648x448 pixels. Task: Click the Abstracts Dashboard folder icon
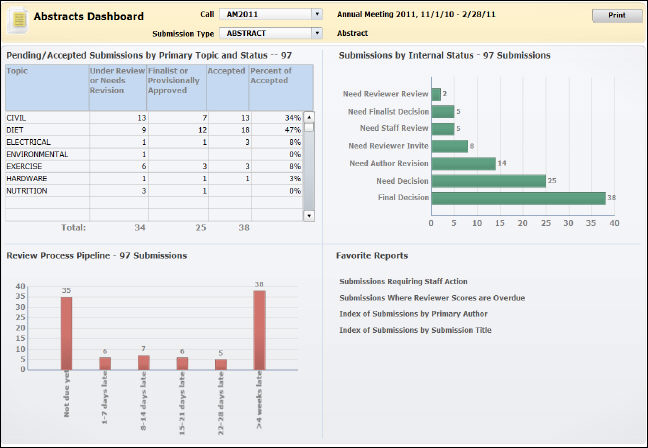click(17, 17)
